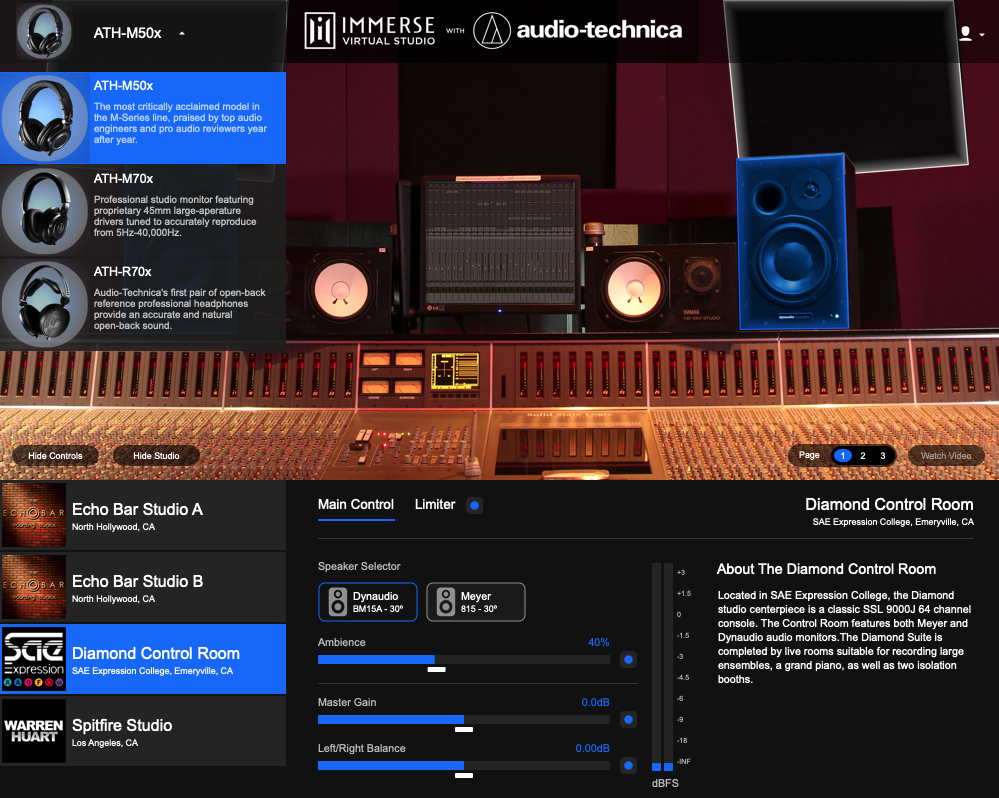Click the ATH-R70x headphone image
This screenshot has height=798, width=999.
43,303
